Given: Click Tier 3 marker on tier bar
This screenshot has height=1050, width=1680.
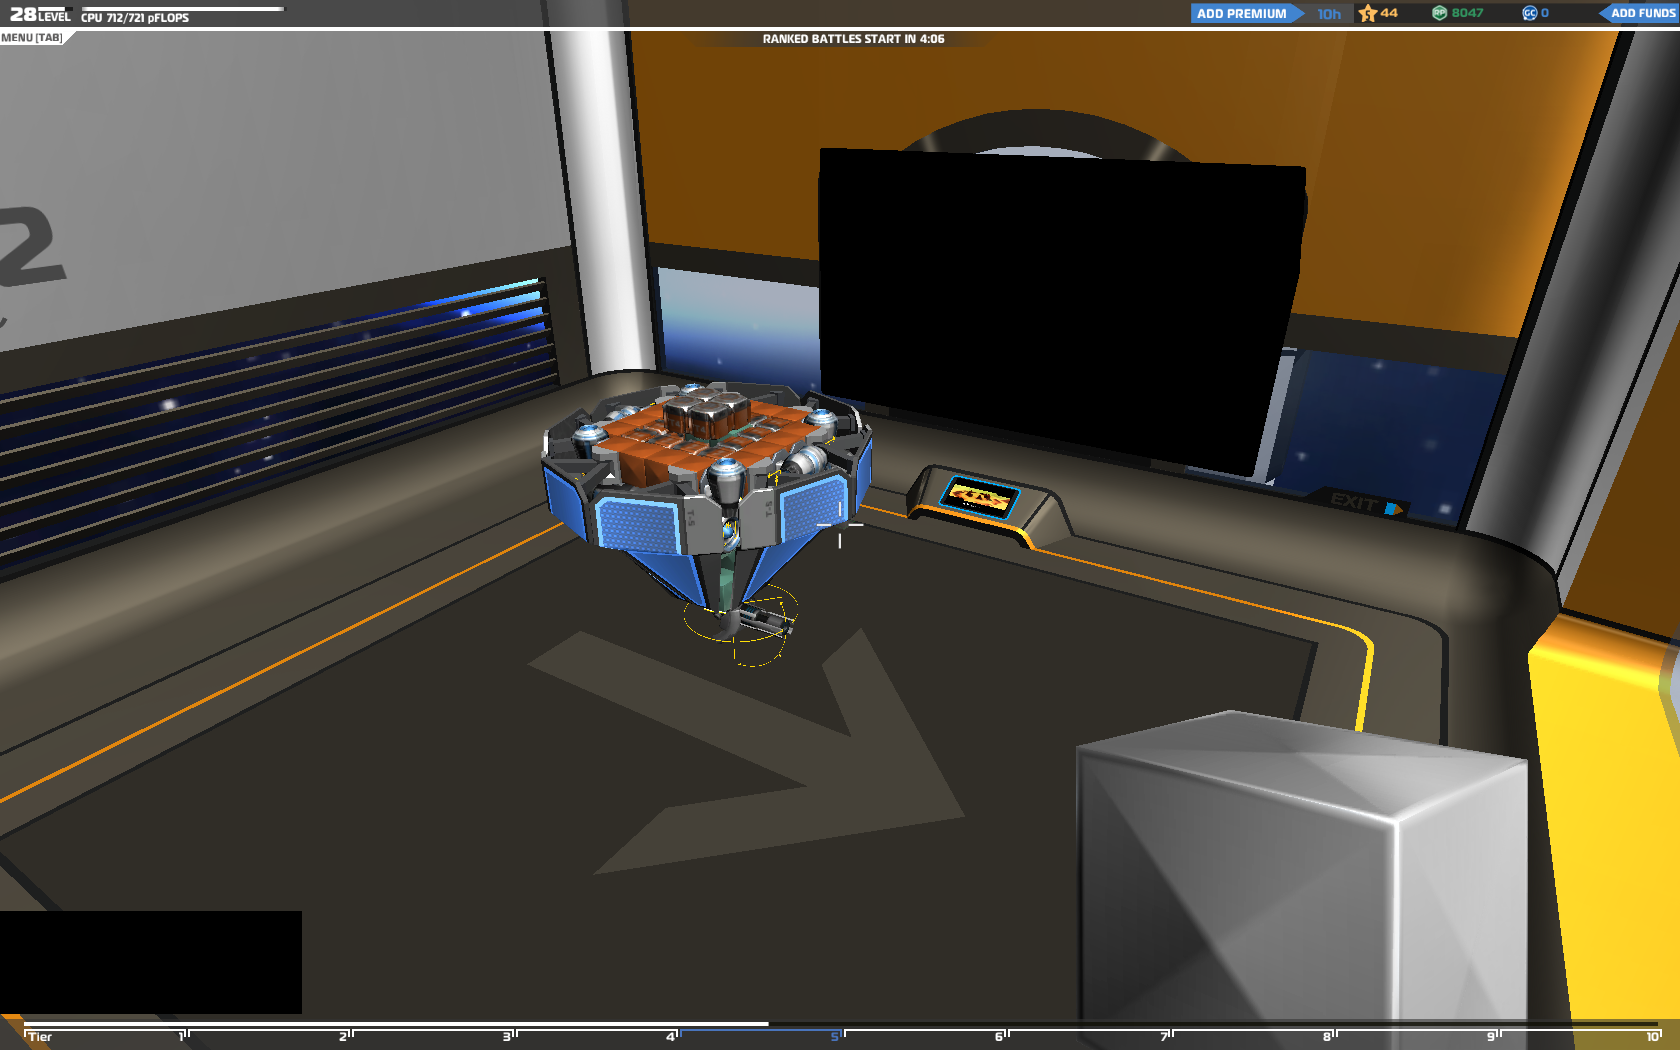Looking at the screenshot, I should pos(509,1036).
